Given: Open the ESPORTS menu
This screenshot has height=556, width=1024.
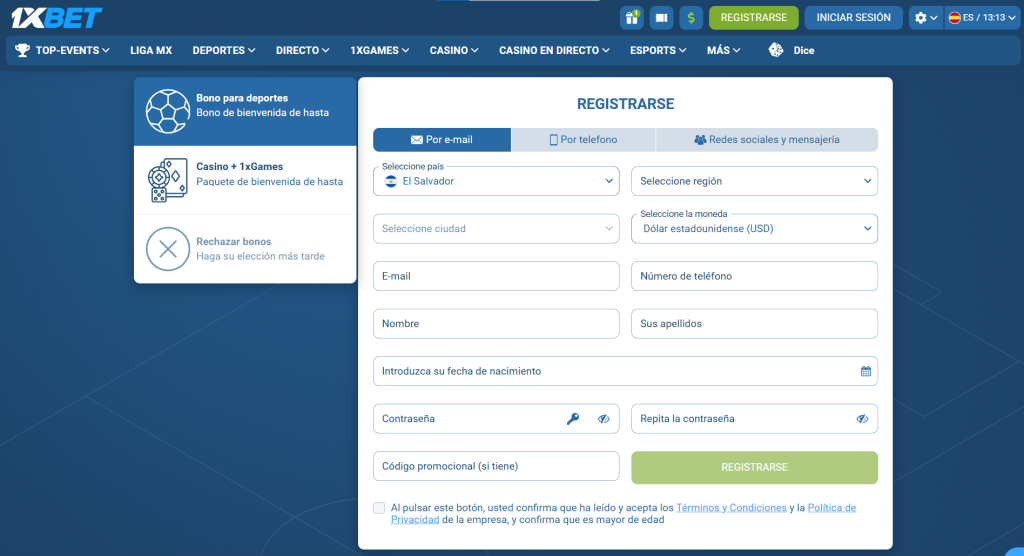Looking at the screenshot, I should click(658, 50).
